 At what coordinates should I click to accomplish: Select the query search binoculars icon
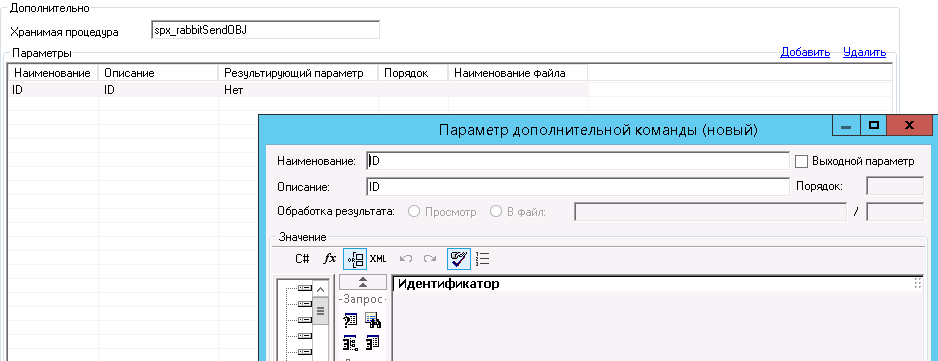(x=373, y=321)
